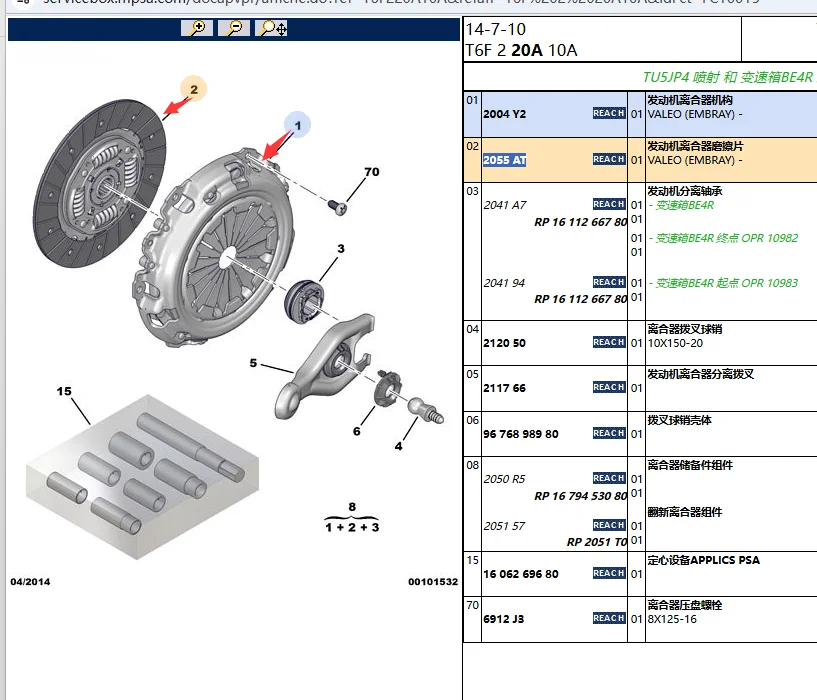Screen dimensions: 817x700
Task: Select the description 定心设备APPLICS PSA
Action: [703, 560]
